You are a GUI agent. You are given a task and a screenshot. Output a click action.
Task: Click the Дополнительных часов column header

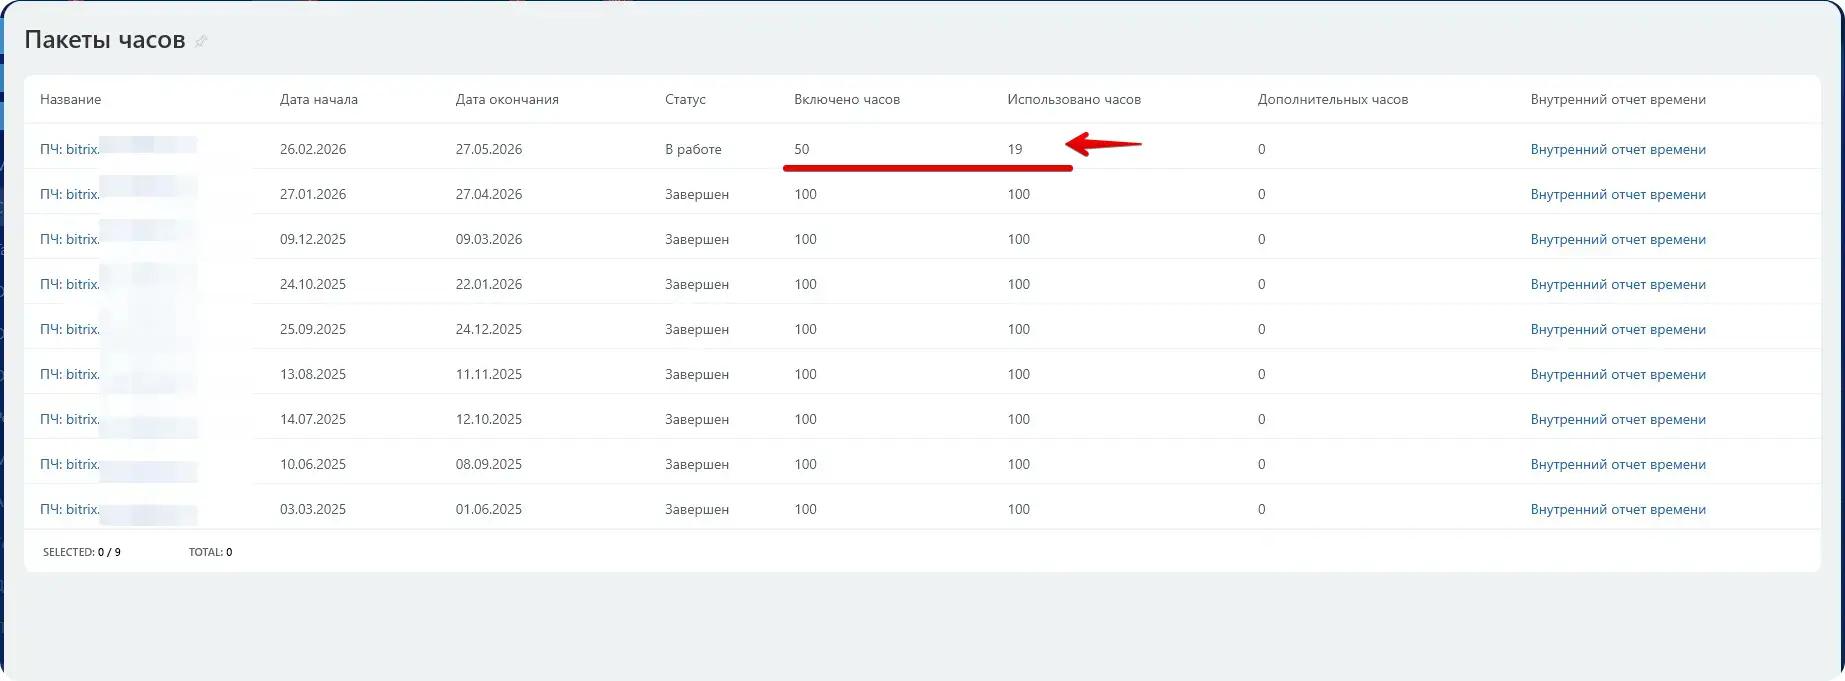pyautogui.click(x=1332, y=99)
